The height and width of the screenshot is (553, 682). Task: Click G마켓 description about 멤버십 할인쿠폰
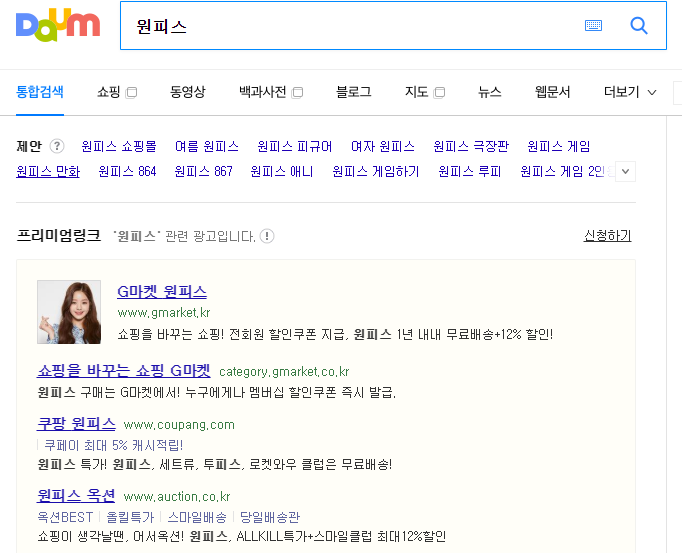[x=217, y=393]
